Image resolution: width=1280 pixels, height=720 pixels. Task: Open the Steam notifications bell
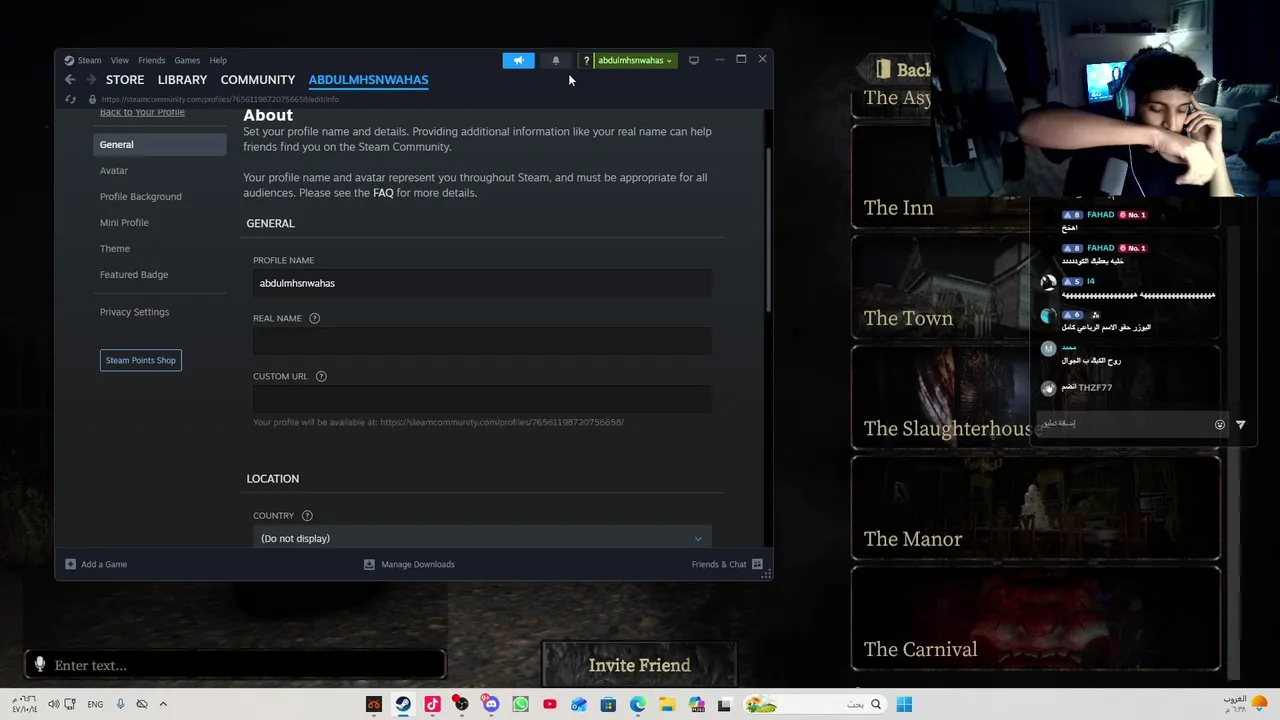(x=556, y=60)
